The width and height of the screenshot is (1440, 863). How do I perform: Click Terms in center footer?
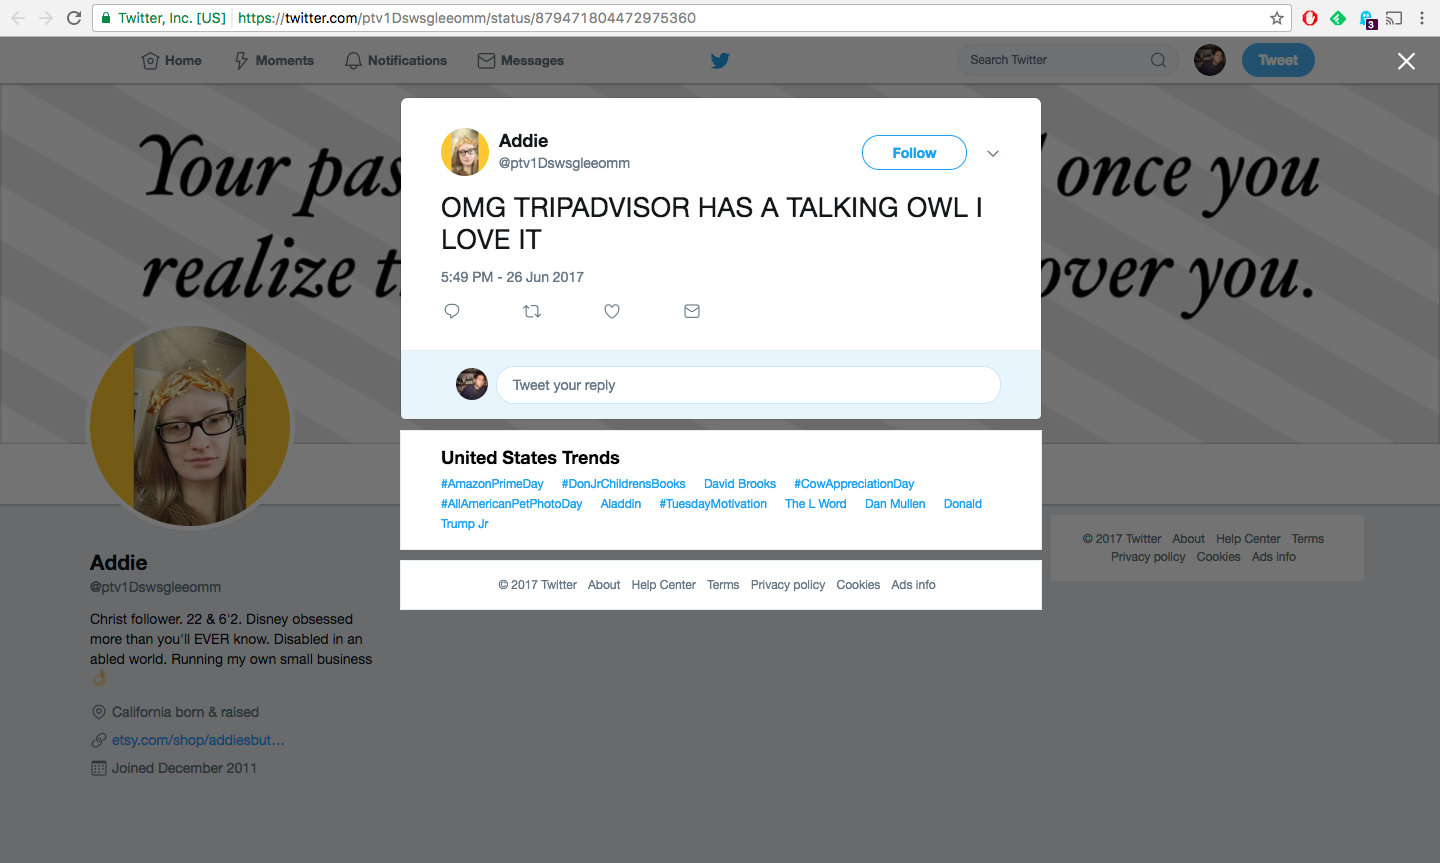(x=723, y=585)
